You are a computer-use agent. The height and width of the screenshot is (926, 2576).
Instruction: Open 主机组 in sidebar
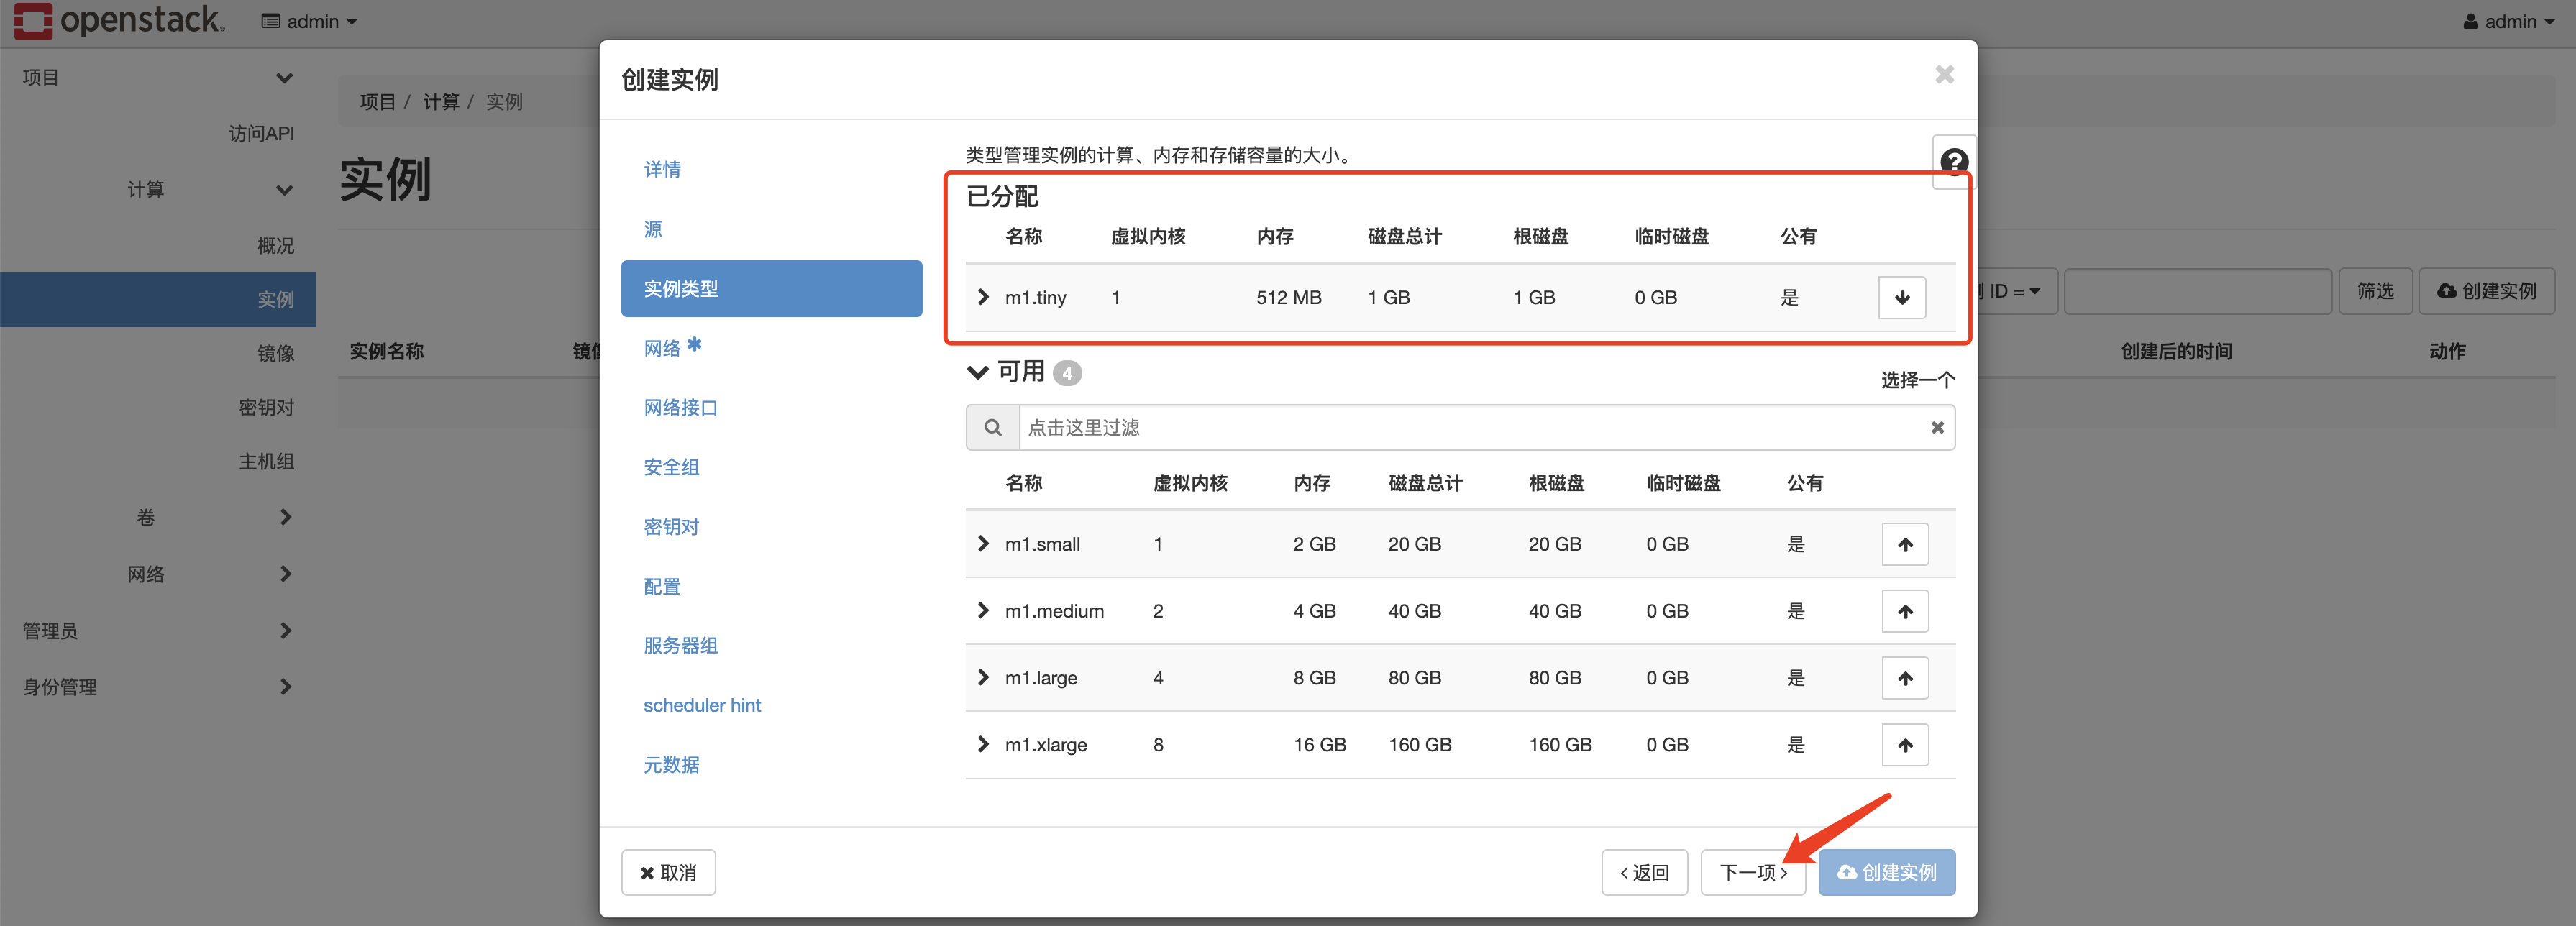point(266,461)
